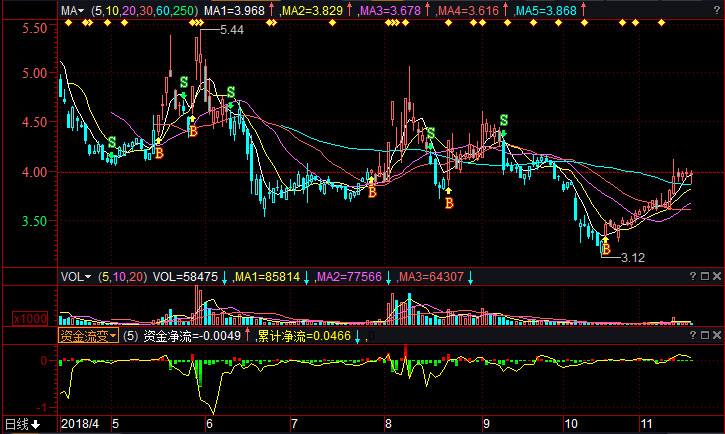Click the green S sell marker near September

point(503,120)
